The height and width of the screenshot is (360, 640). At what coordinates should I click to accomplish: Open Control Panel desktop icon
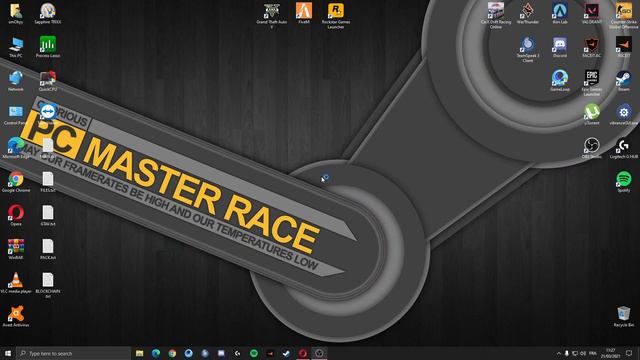click(16, 114)
